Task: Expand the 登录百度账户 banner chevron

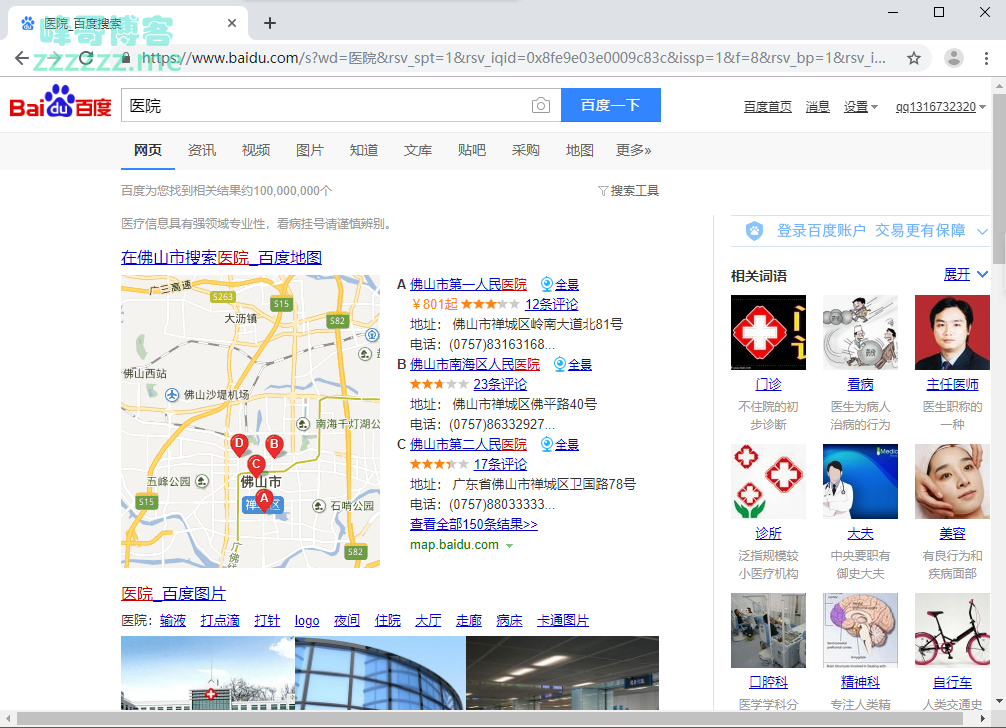Action: pos(982,231)
